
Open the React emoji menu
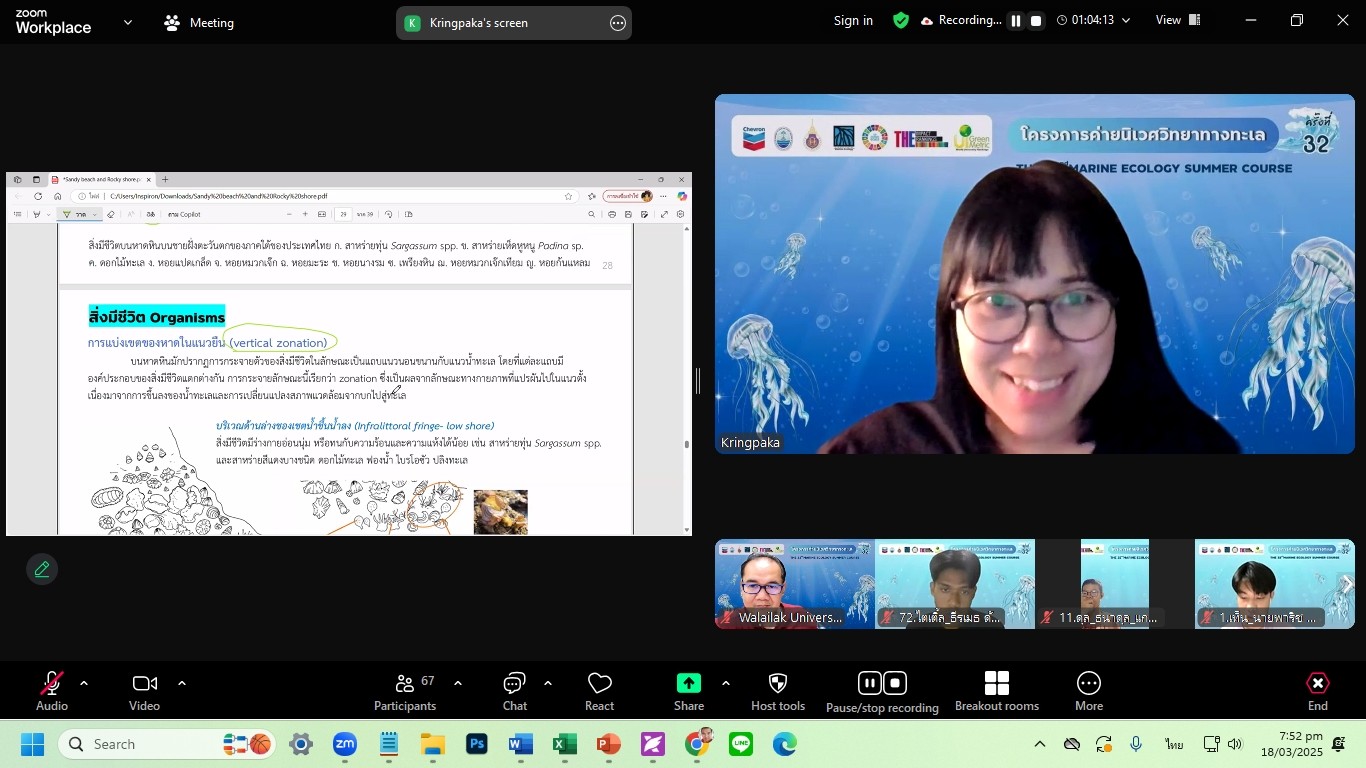pyautogui.click(x=599, y=684)
